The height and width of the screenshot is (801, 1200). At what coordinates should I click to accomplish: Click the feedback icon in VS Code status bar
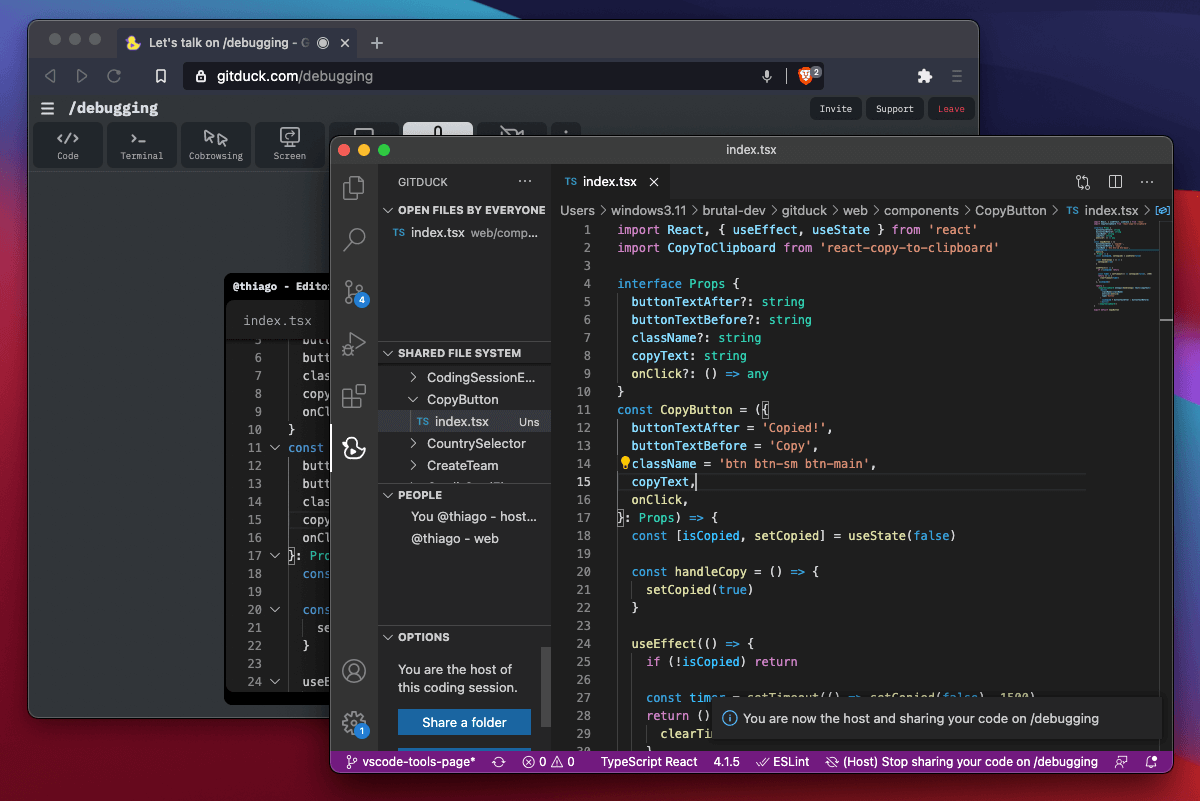point(1122,762)
